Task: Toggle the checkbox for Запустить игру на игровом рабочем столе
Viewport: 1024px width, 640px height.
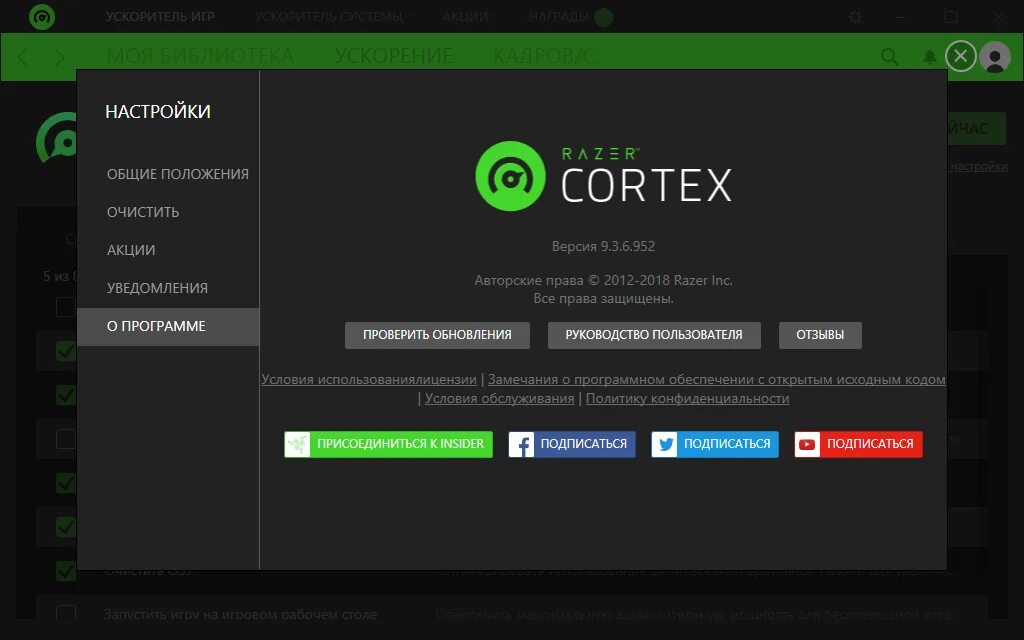Action: tap(66, 614)
